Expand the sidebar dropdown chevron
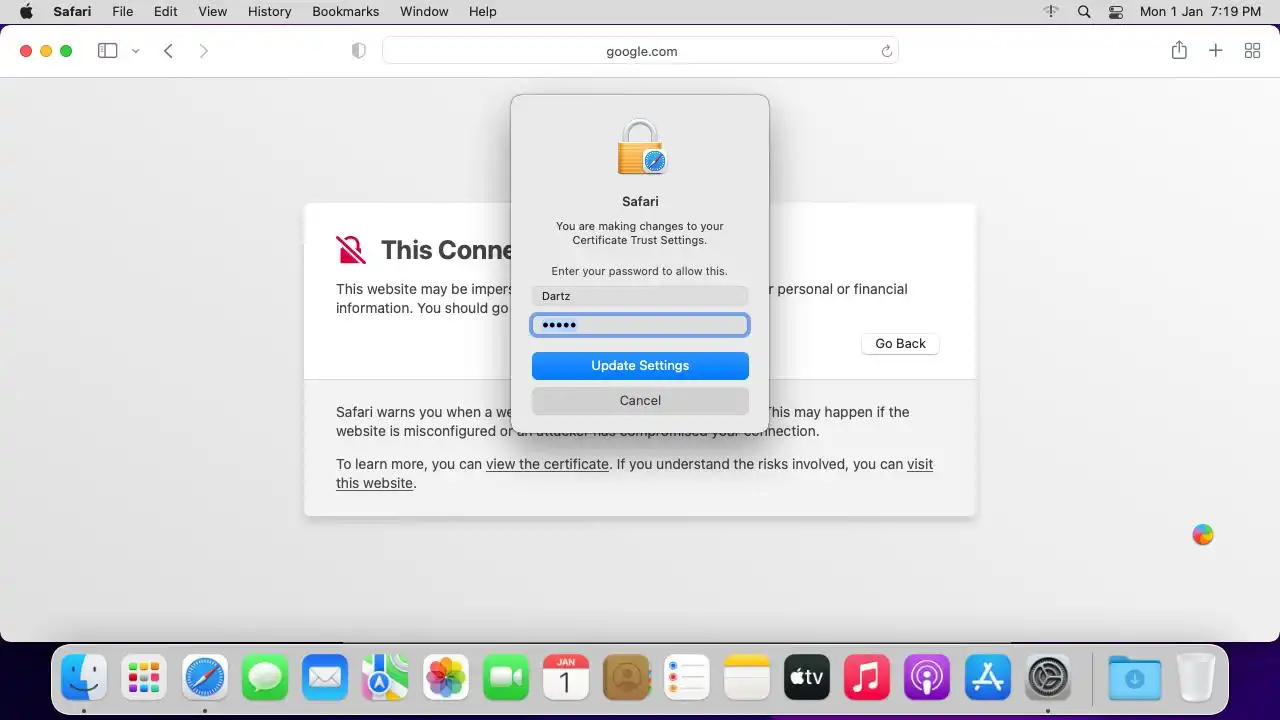Image resolution: width=1280 pixels, height=720 pixels. (x=135, y=51)
